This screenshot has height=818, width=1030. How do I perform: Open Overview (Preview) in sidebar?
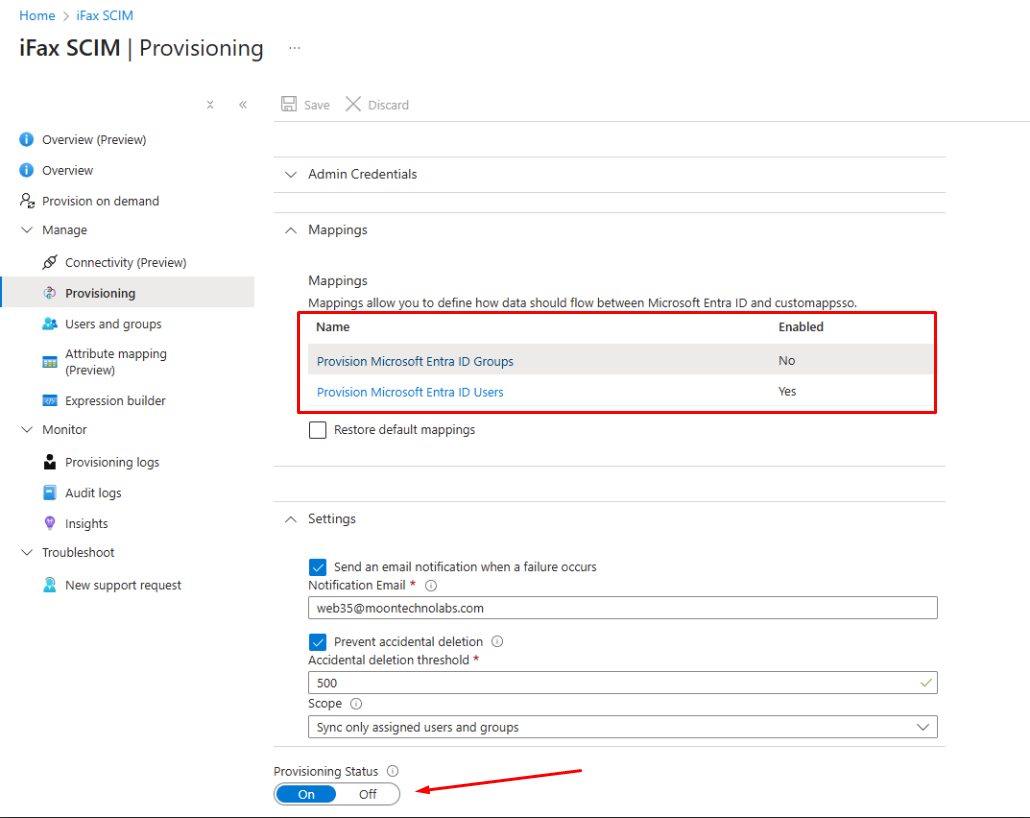pyautogui.click(x=94, y=139)
